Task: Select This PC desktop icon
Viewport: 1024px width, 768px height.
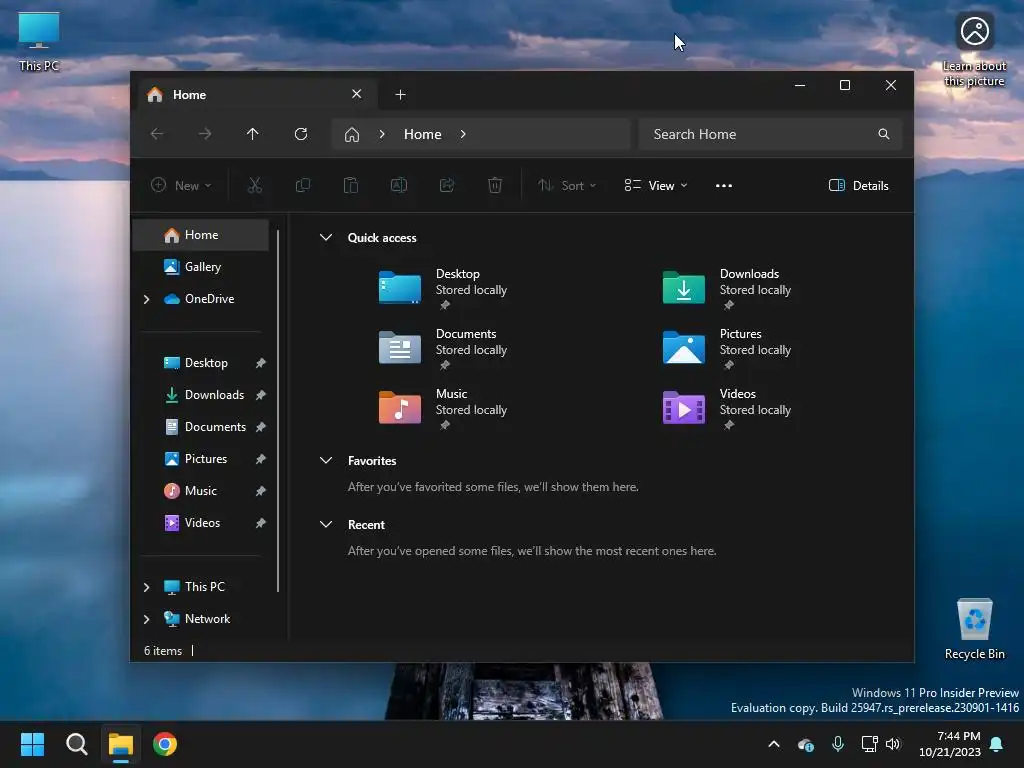Action: (x=39, y=42)
